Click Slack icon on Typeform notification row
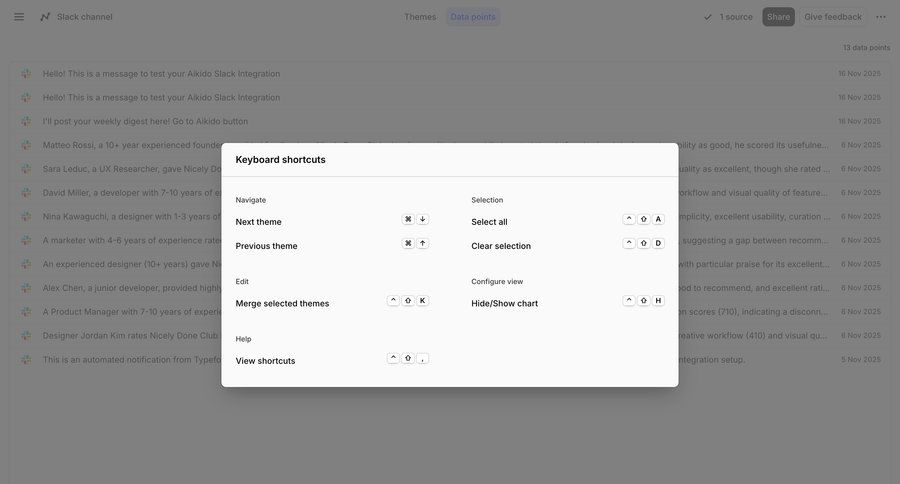Image resolution: width=900 pixels, height=484 pixels. click(x=27, y=360)
